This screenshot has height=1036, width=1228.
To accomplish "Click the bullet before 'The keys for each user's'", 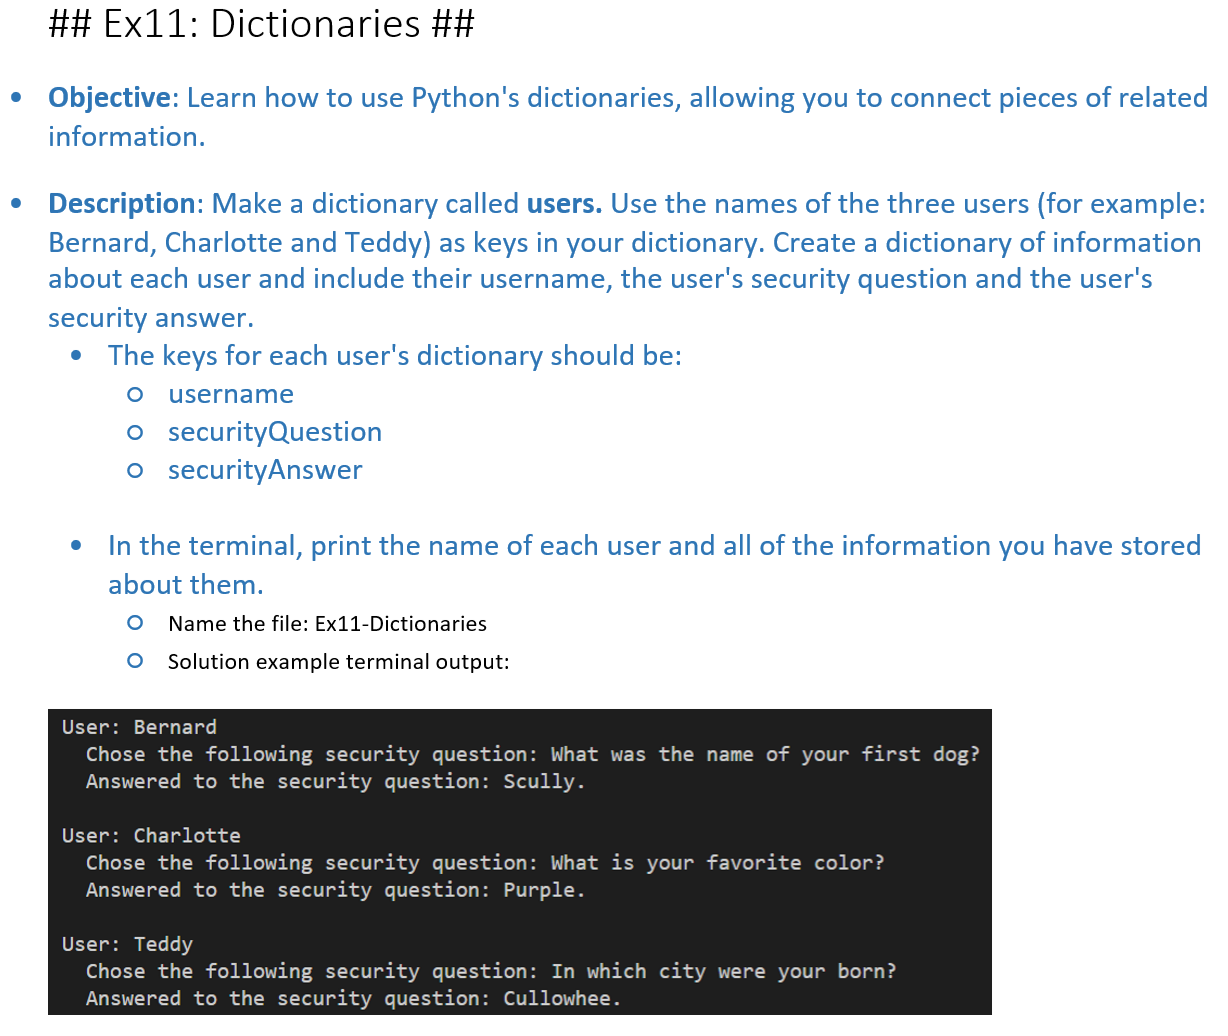I will [76, 356].
